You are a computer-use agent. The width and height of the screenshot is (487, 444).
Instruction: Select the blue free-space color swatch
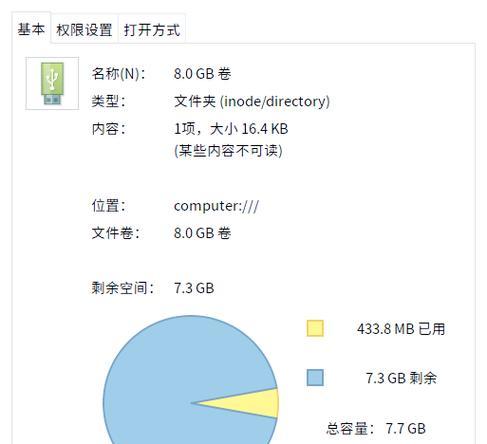[315, 378]
